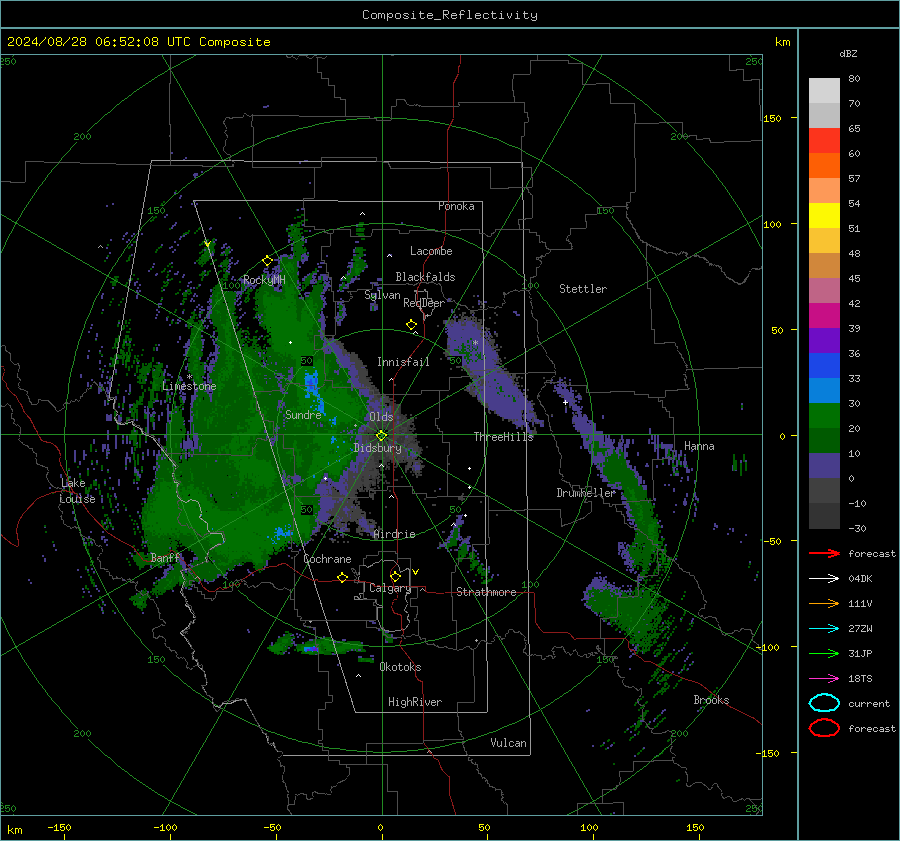Click the cyan 27ZW arrow legend icon

click(x=824, y=629)
